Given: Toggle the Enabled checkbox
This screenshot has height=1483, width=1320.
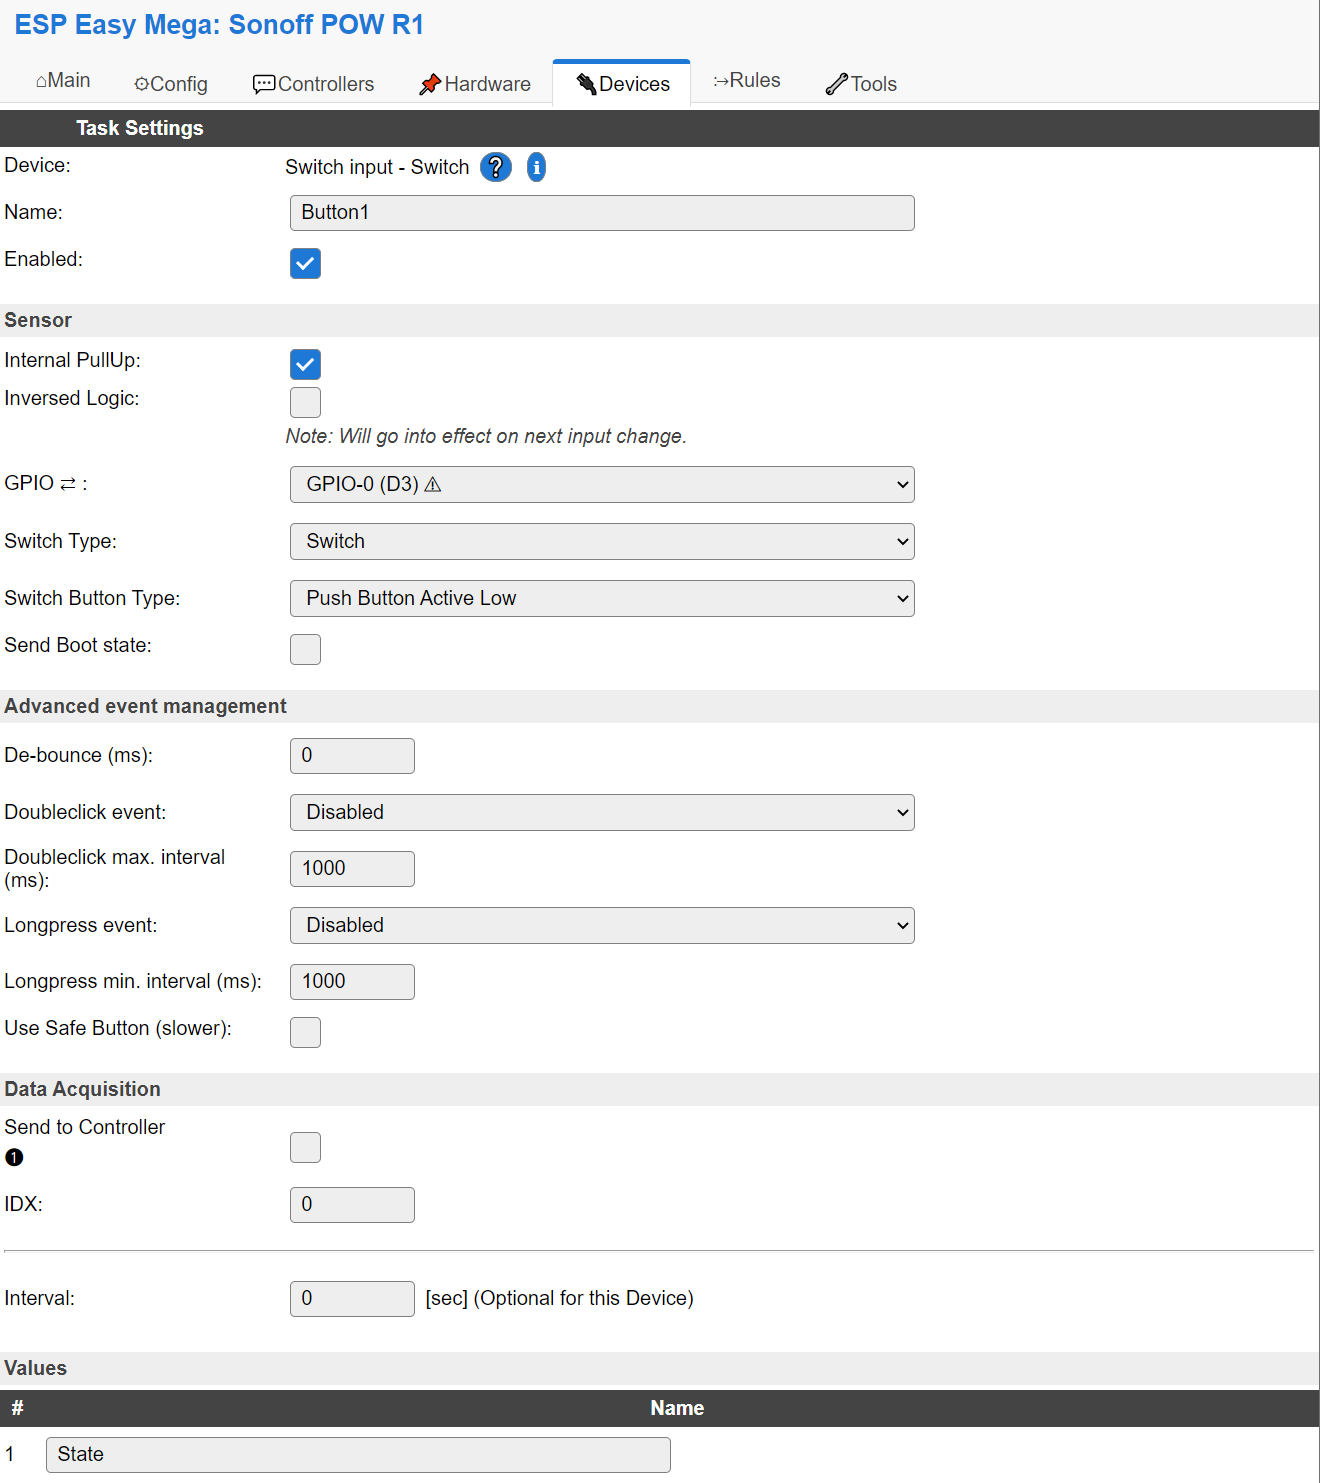Looking at the screenshot, I should (x=305, y=263).
